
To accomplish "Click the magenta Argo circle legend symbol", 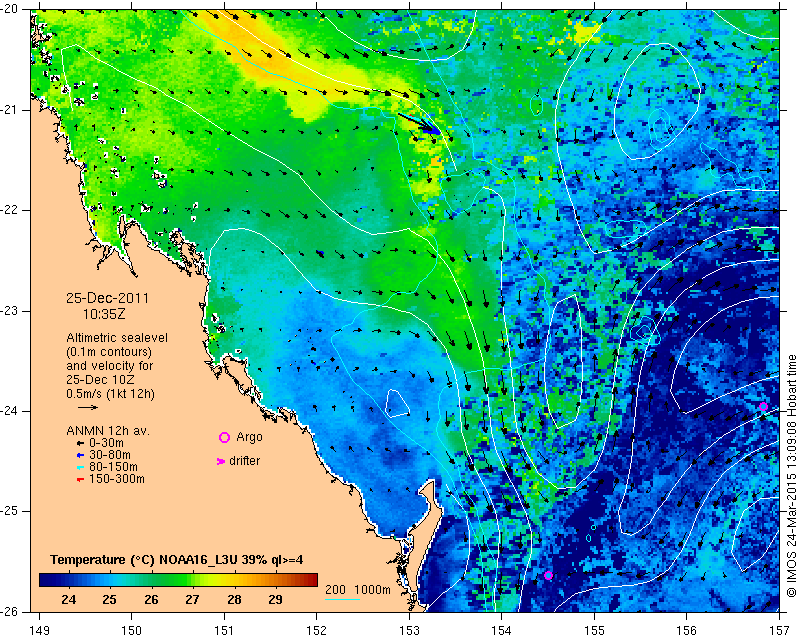I will point(224,437).
